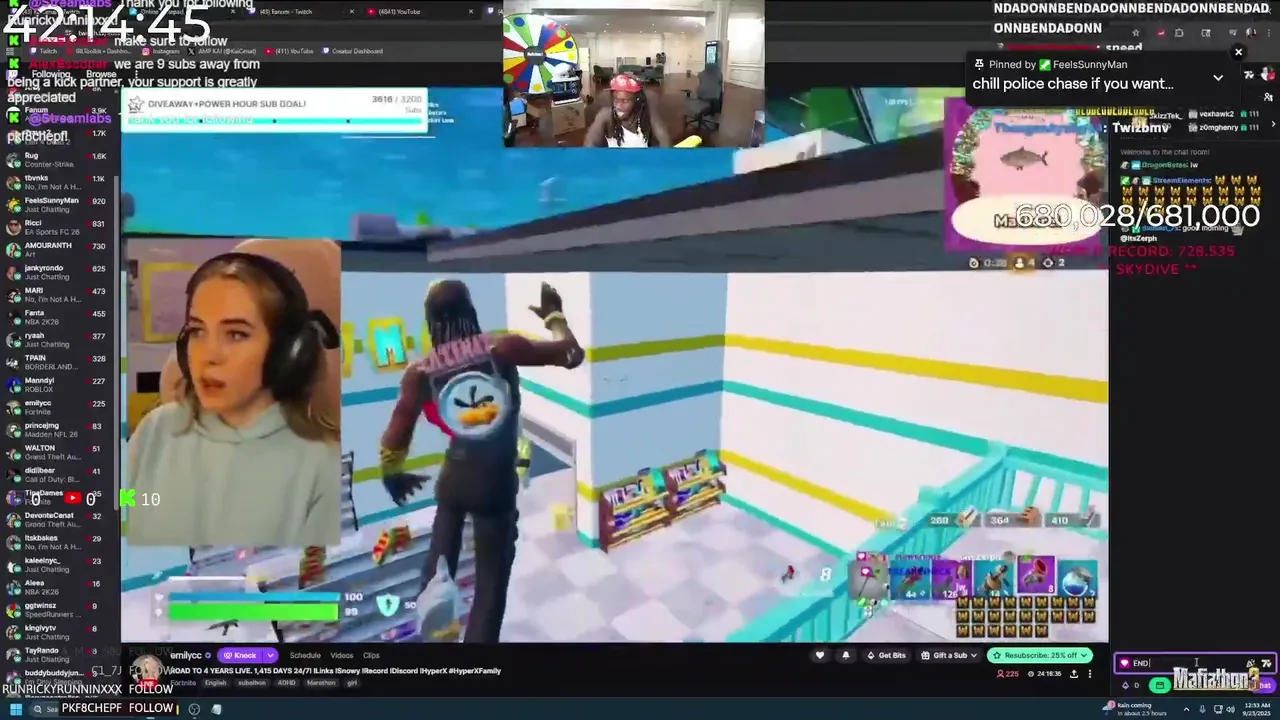Open the Creator Dashboard bookmark
This screenshot has height=720, width=1280.
coord(353,51)
